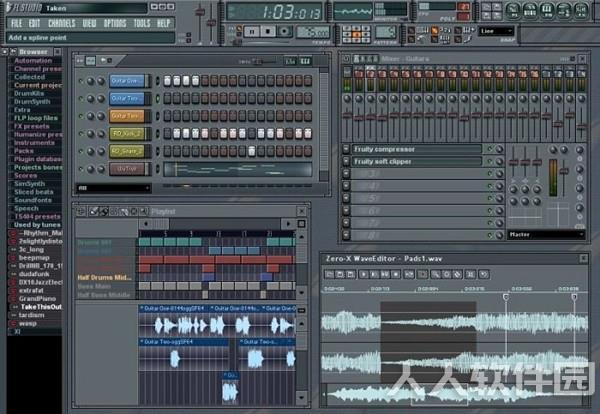Mute the FD_Kick_2 channel LED

point(81,134)
